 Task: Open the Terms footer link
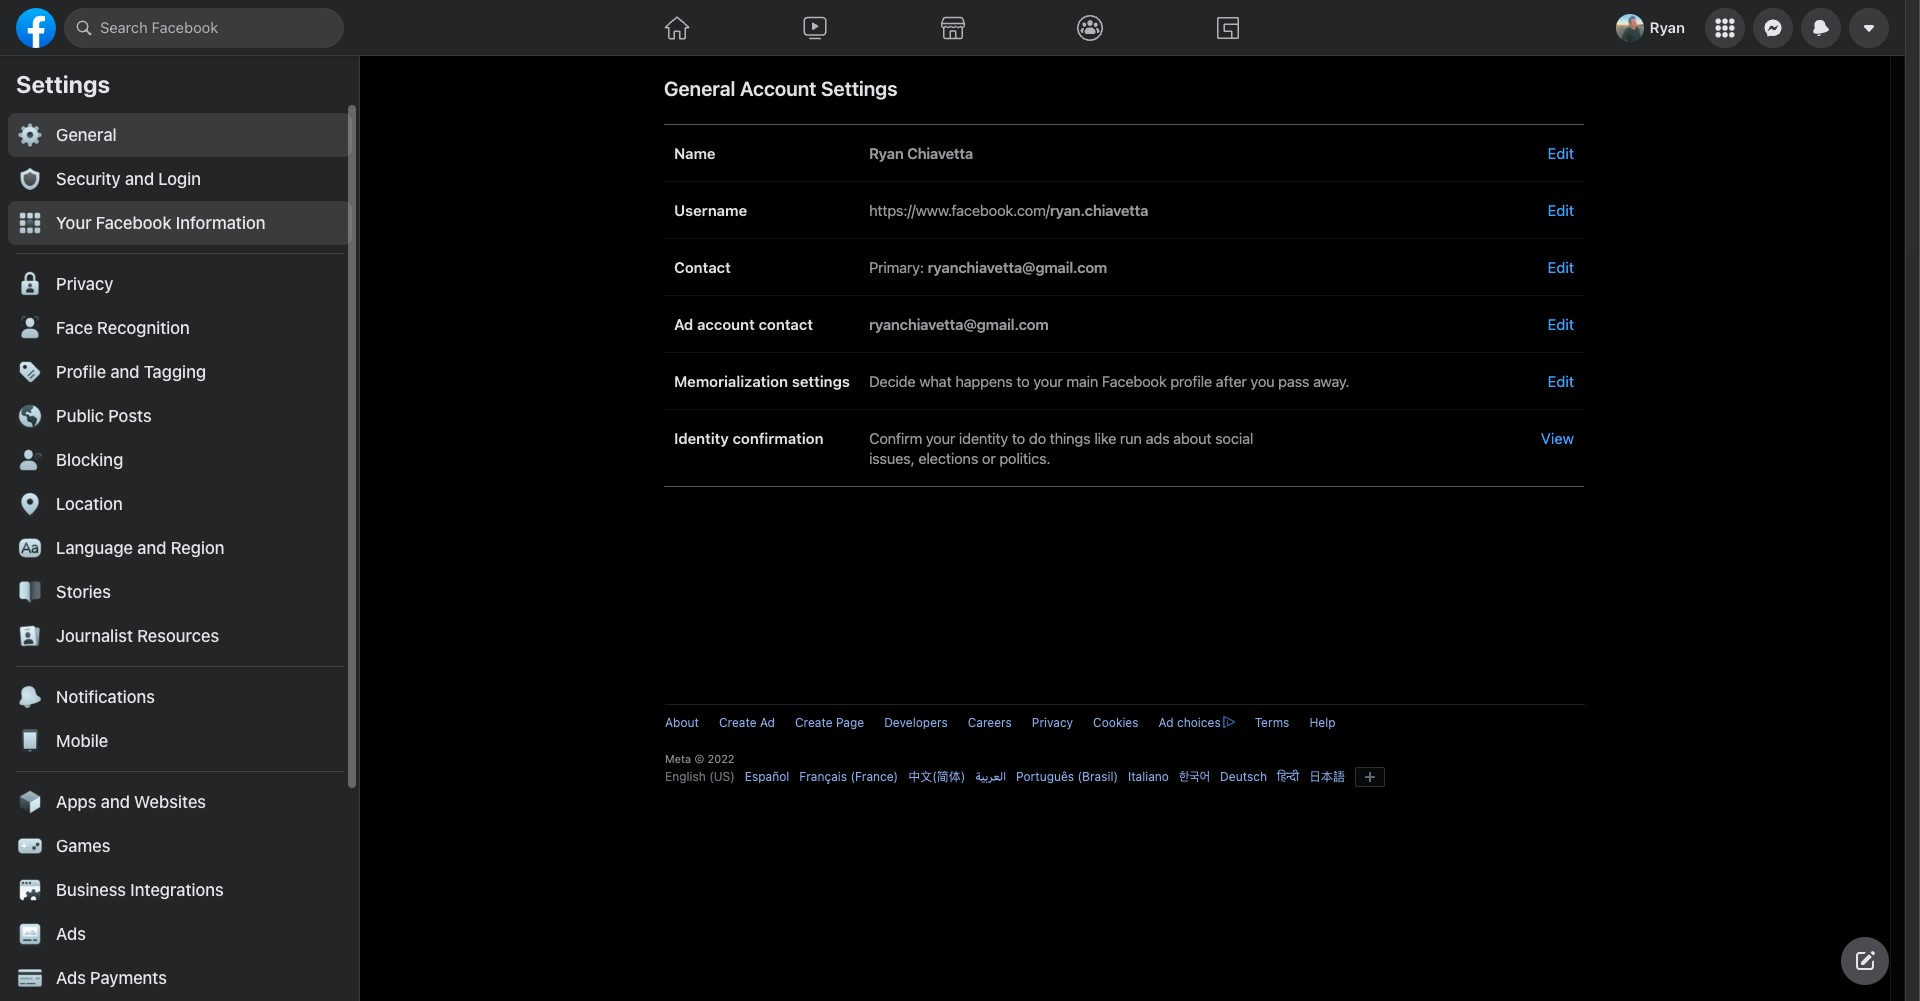(x=1272, y=723)
